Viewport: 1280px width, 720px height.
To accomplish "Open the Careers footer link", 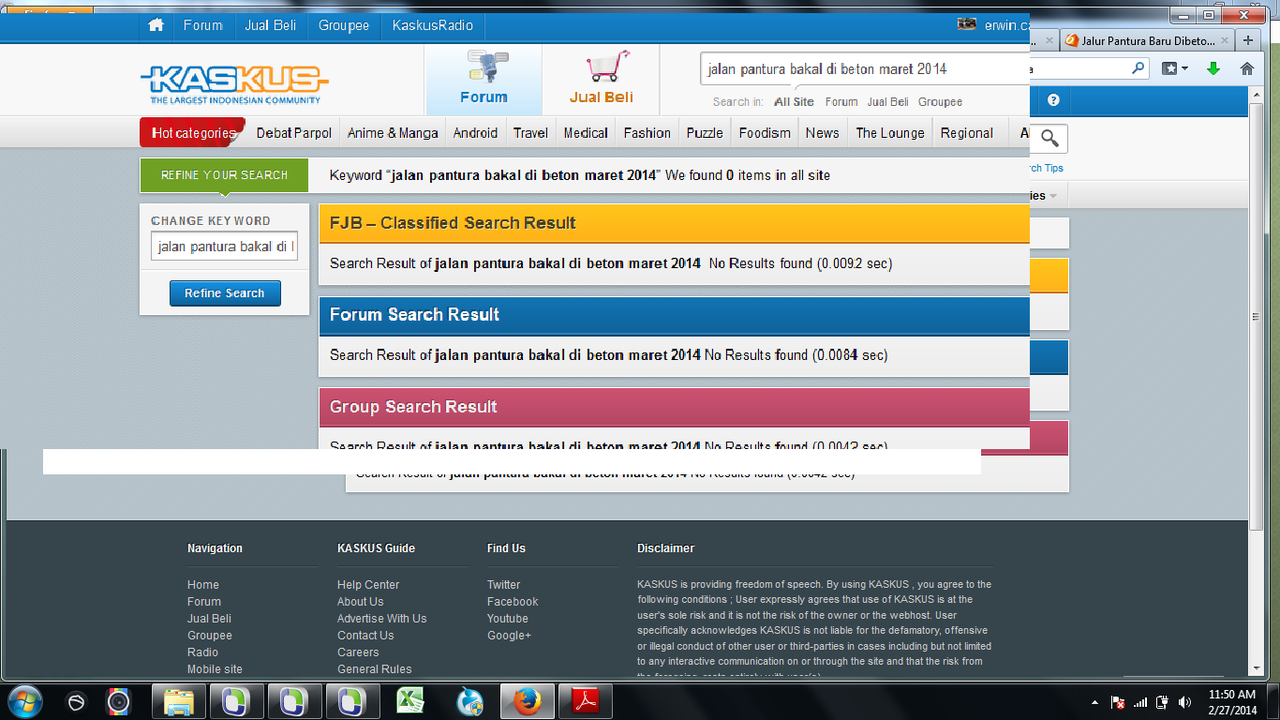I will click(358, 653).
